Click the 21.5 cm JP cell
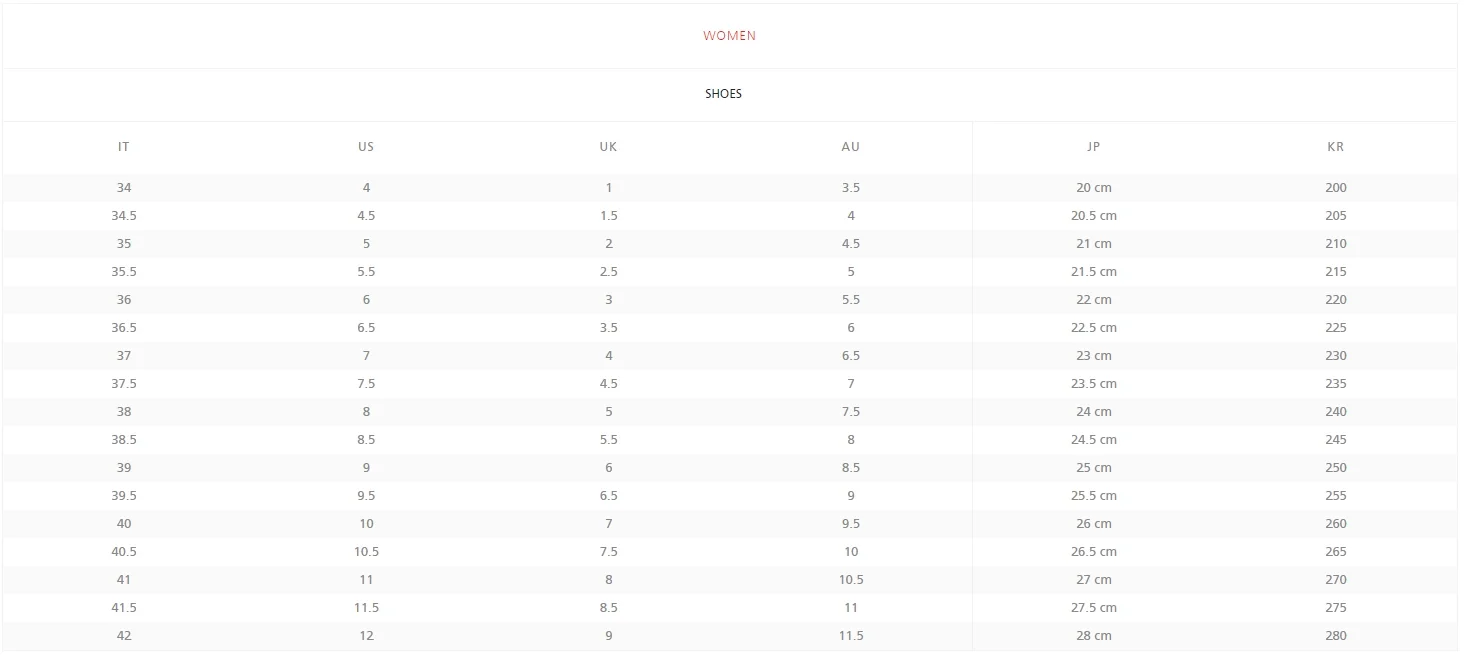 [x=1093, y=272]
